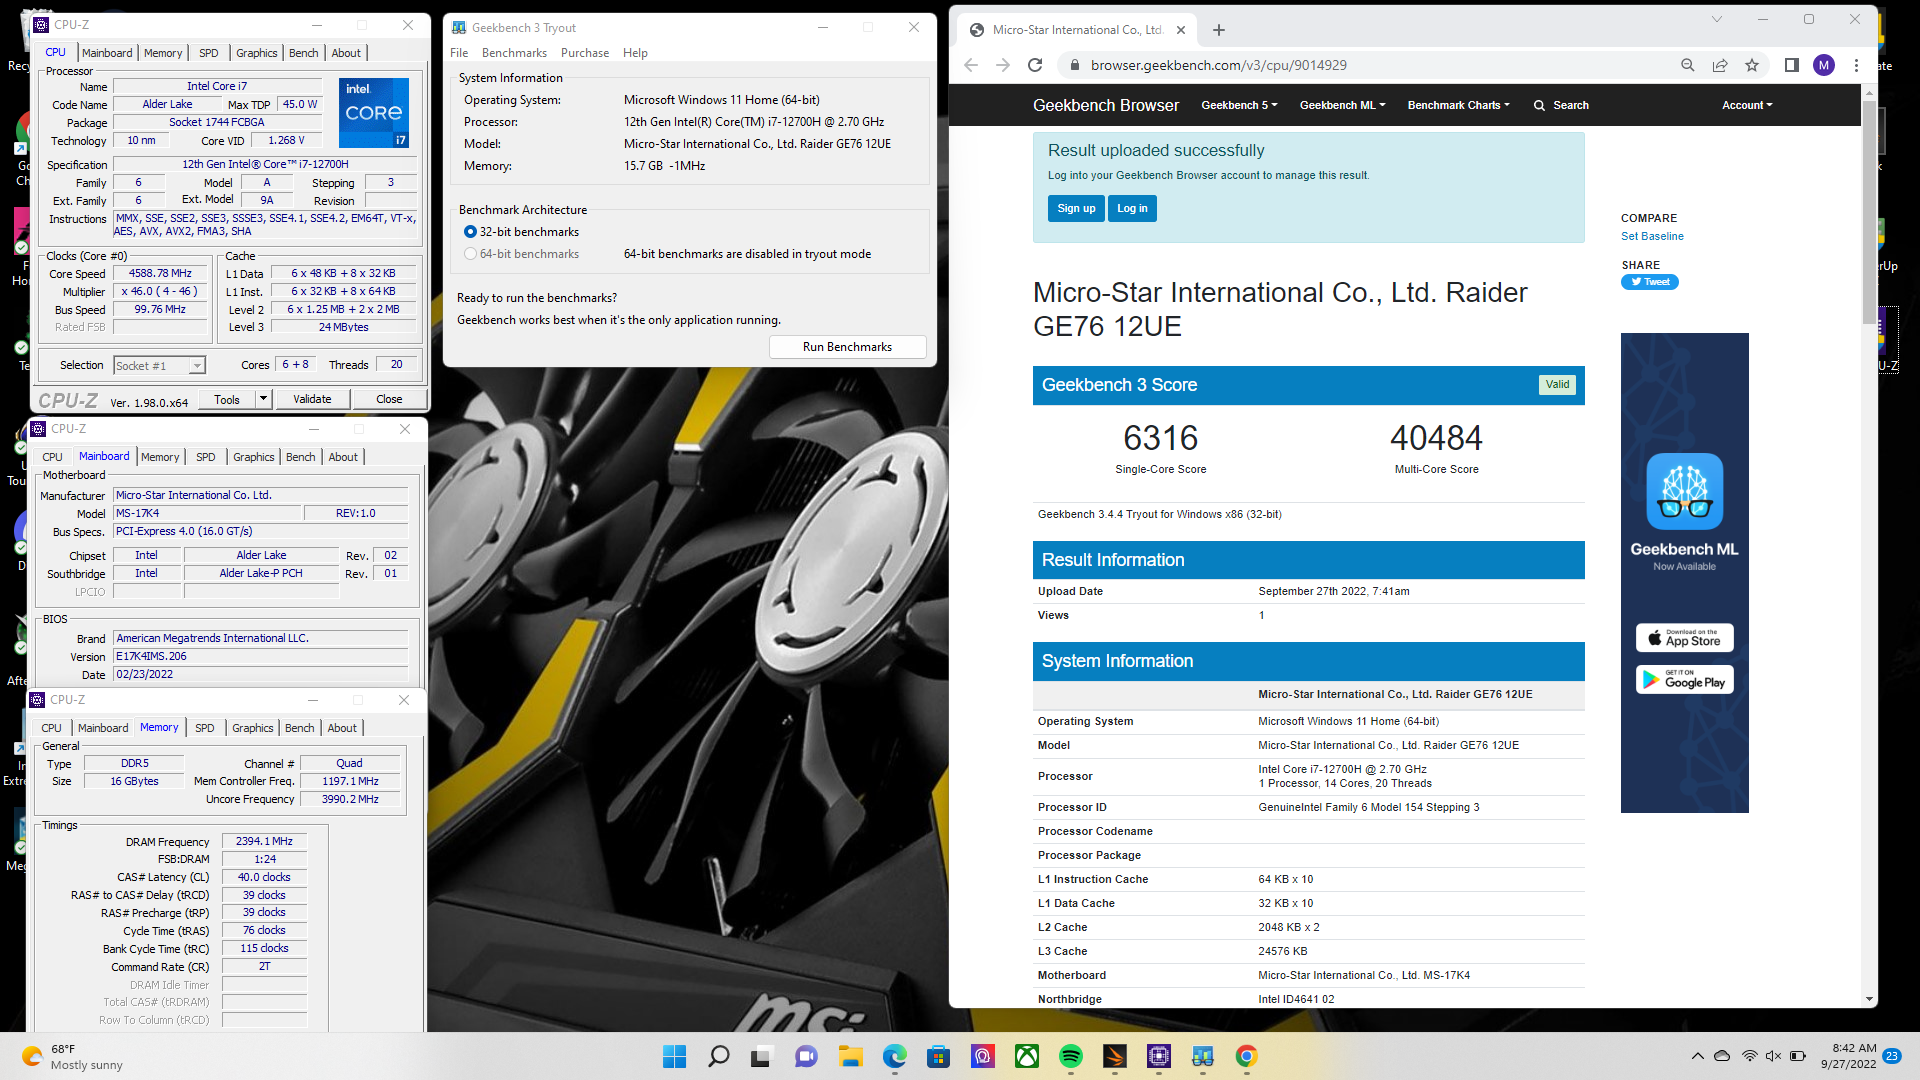Viewport: 1920px width, 1080px height.
Task: Go forward in Chrome browser
Action: (x=1003, y=65)
